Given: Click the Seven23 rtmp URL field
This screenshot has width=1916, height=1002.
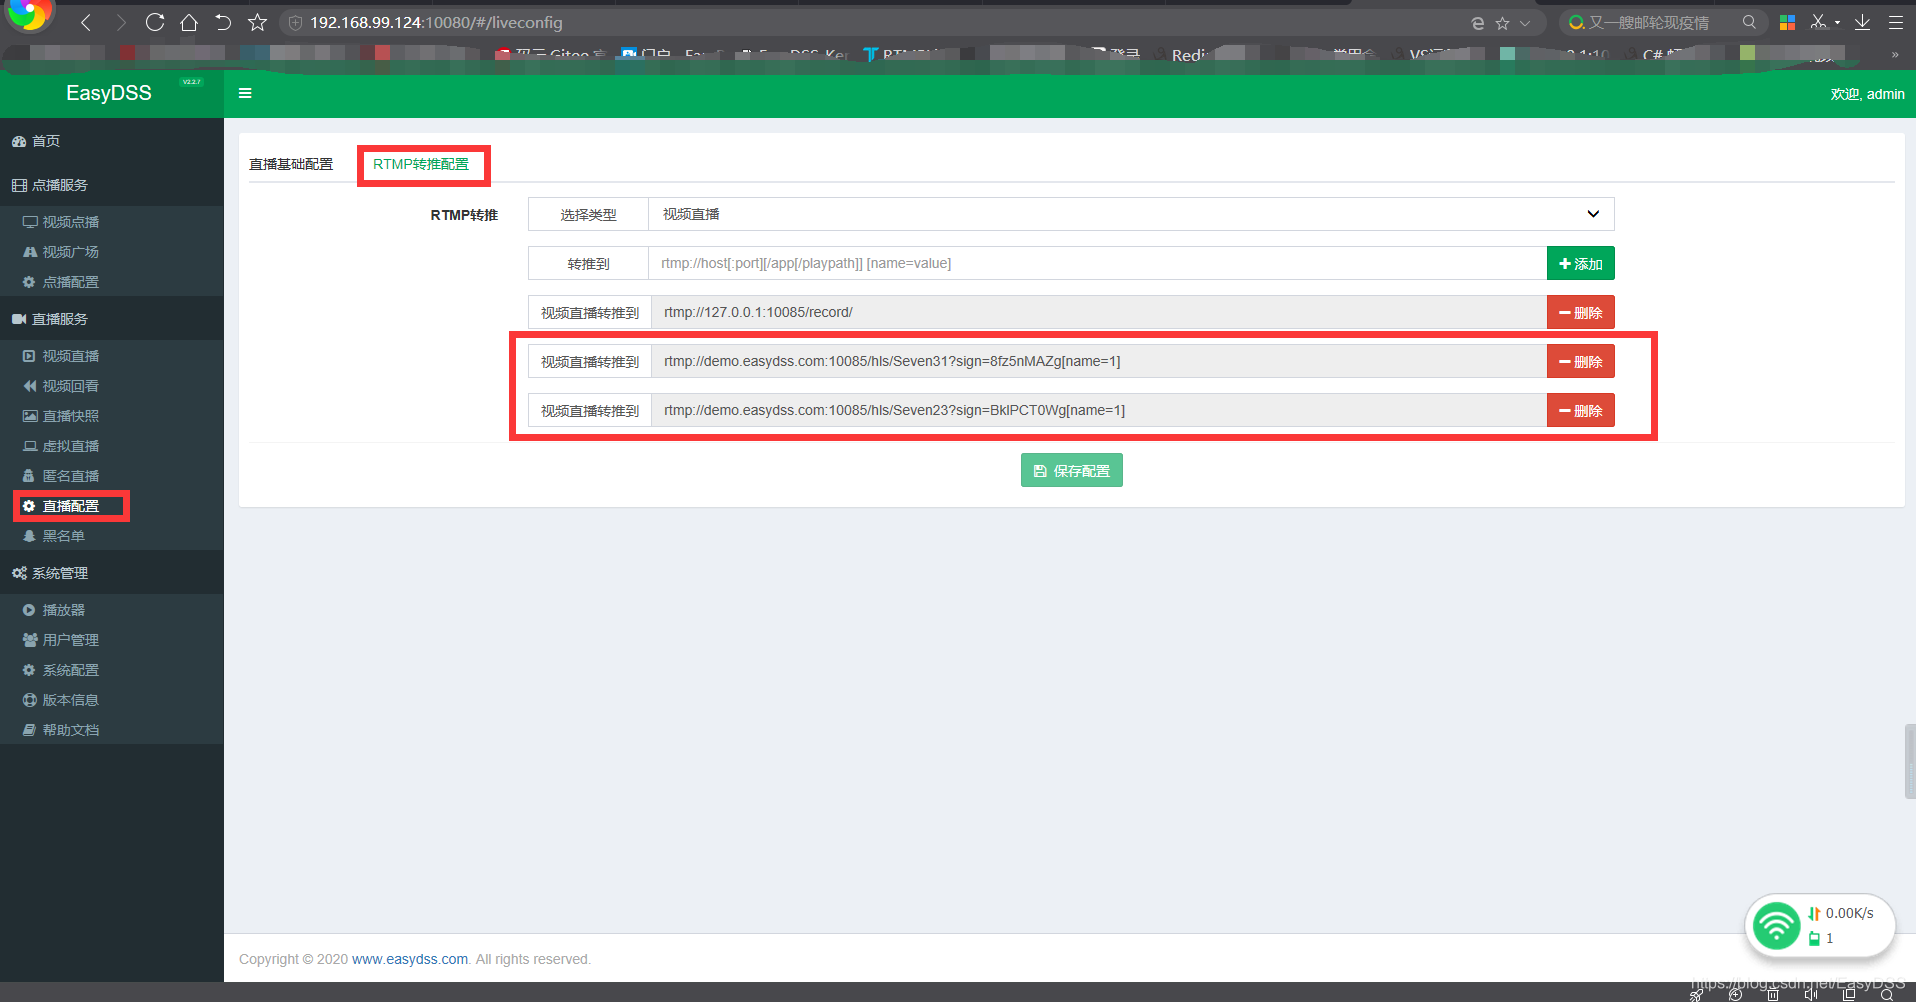Looking at the screenshot, I should tap(1098, 410).
